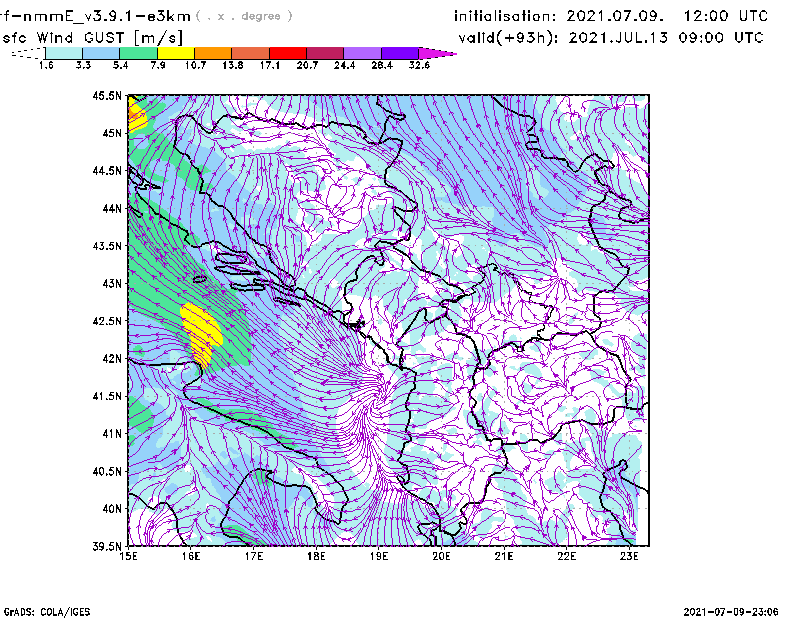This screenshot has width=800, height=618.
Task: Click legend value 20.7
Action: click(307, 65)
